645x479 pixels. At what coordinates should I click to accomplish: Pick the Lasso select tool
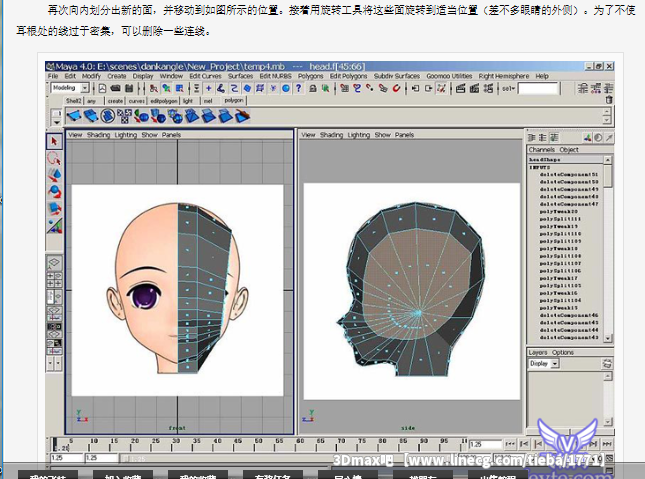[54, 158]
